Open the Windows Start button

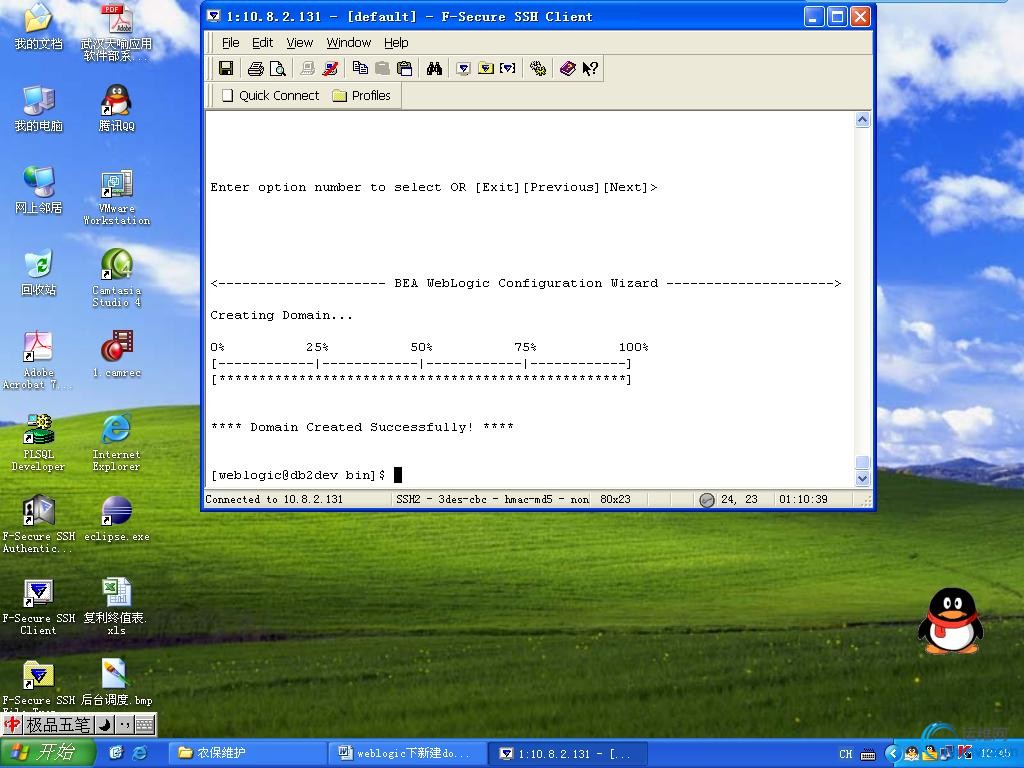coord(47,753)
